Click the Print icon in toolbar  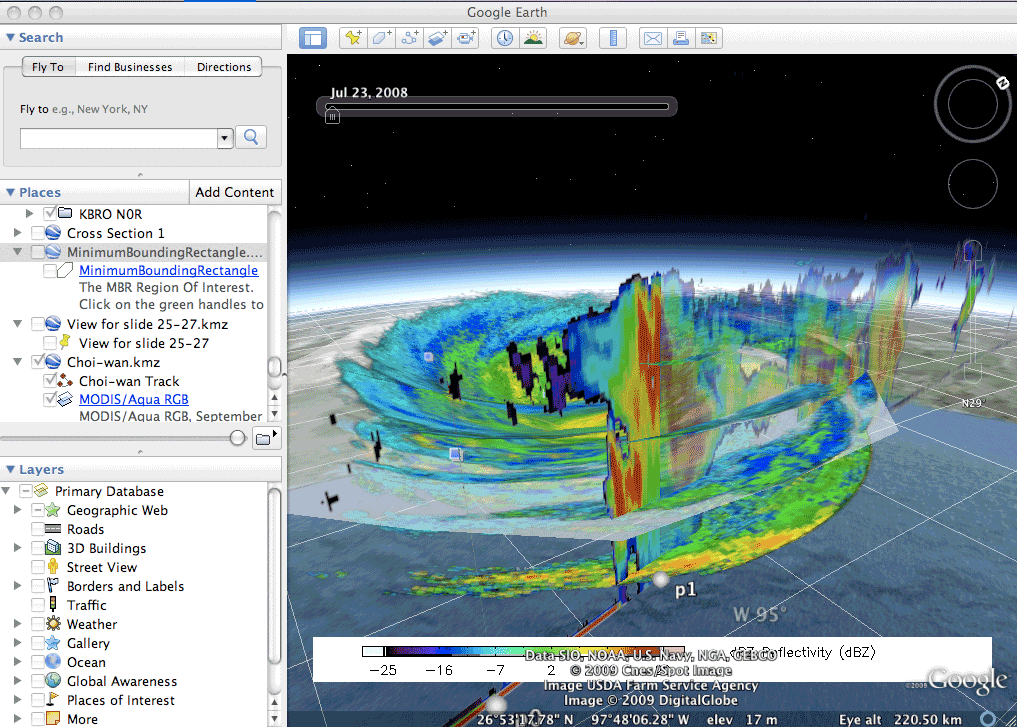[x=680, y=39]
